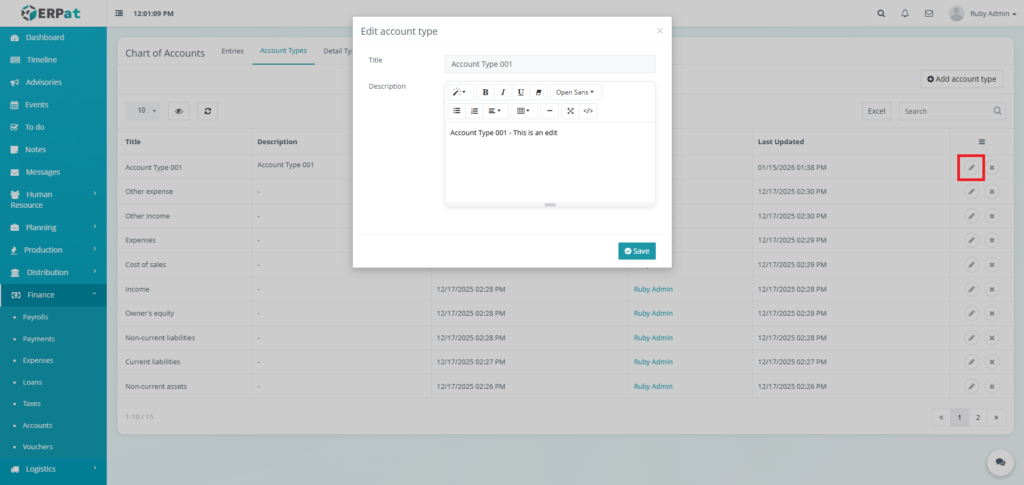Screen dimensions: 1024x485
Task: Click the Save button in dialog
Action: 637,251
